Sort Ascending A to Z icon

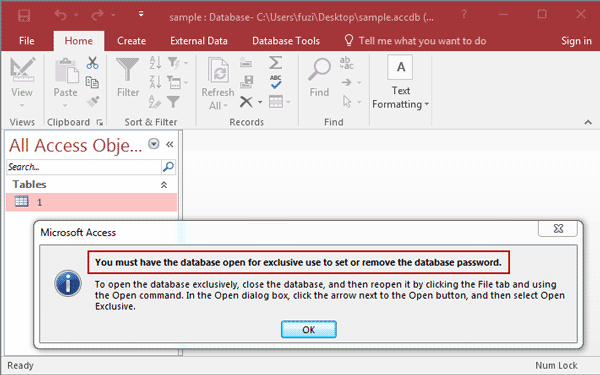pyautogui.click(x=155, y=62)
